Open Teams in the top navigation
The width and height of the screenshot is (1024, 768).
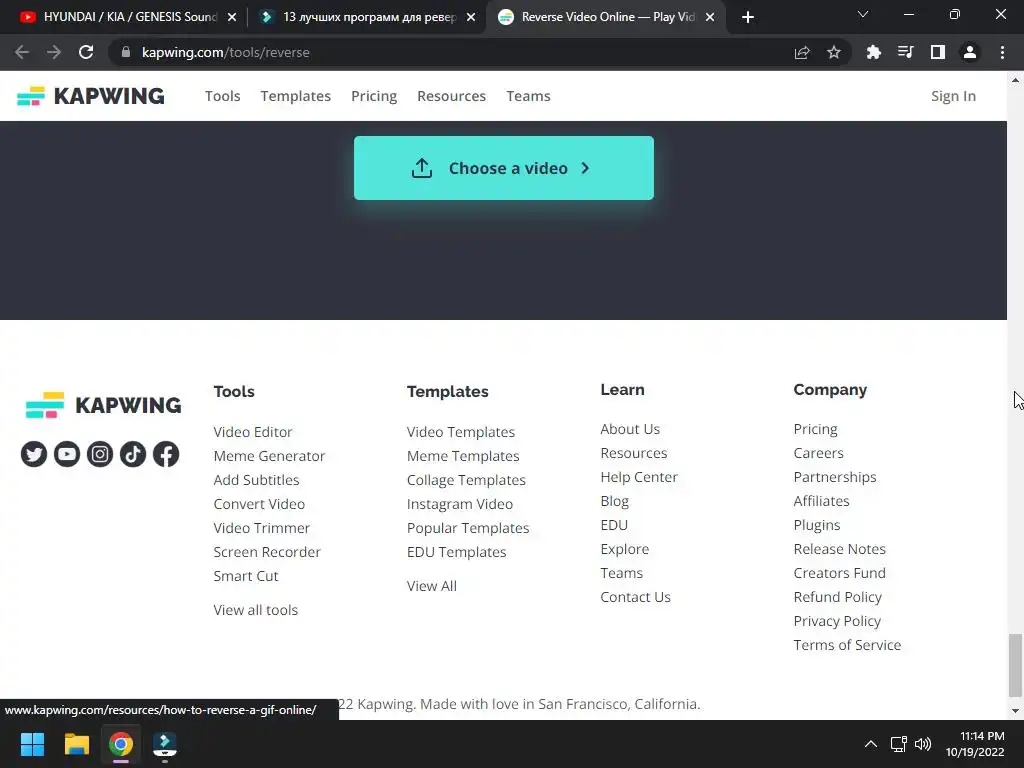click(x=528, y=96)
